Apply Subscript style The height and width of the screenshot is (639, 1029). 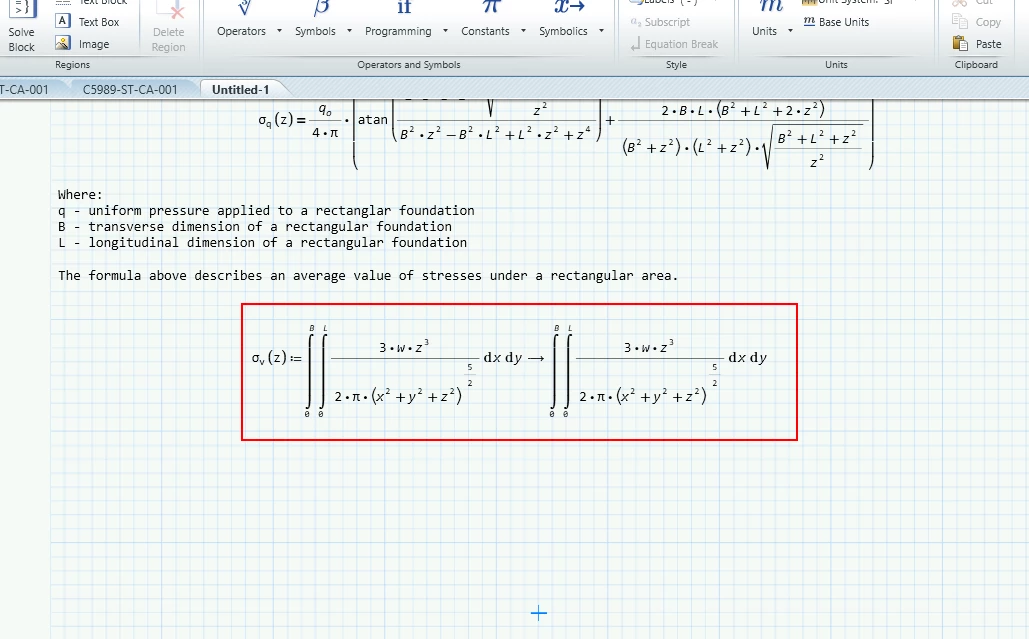pyautogui.click(x=660, y=22)
